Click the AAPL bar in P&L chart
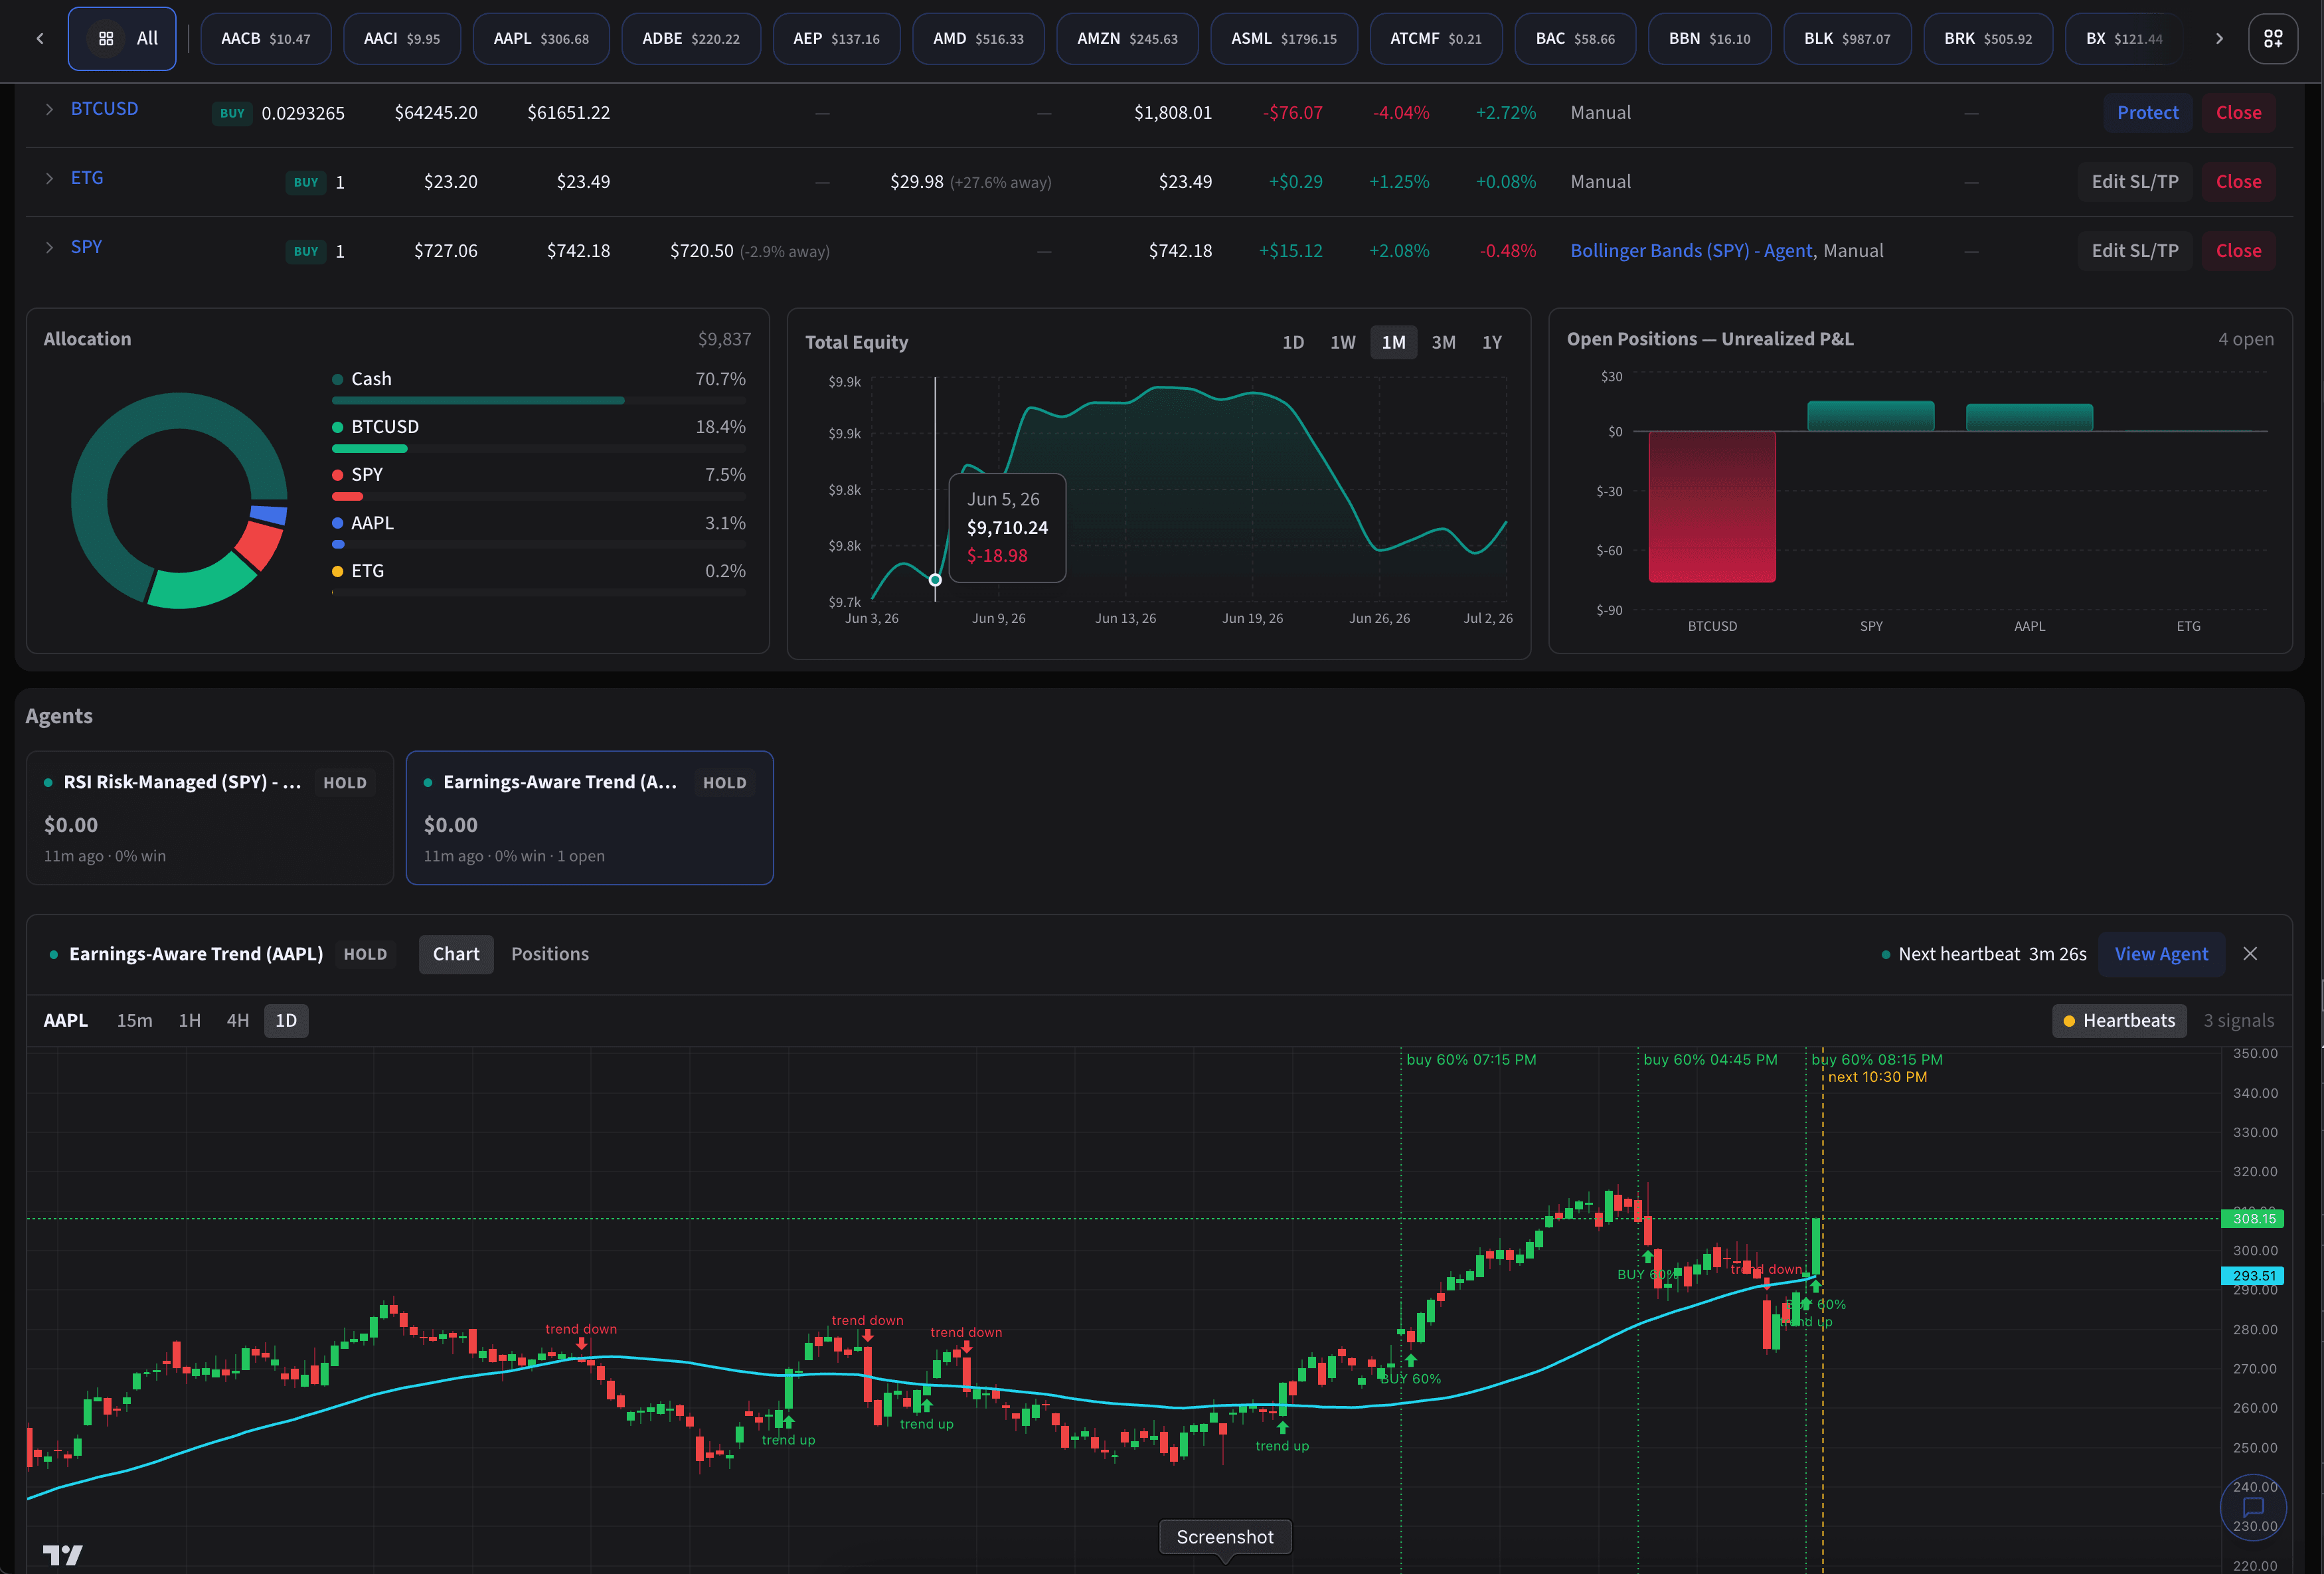 coord(2029,417)
